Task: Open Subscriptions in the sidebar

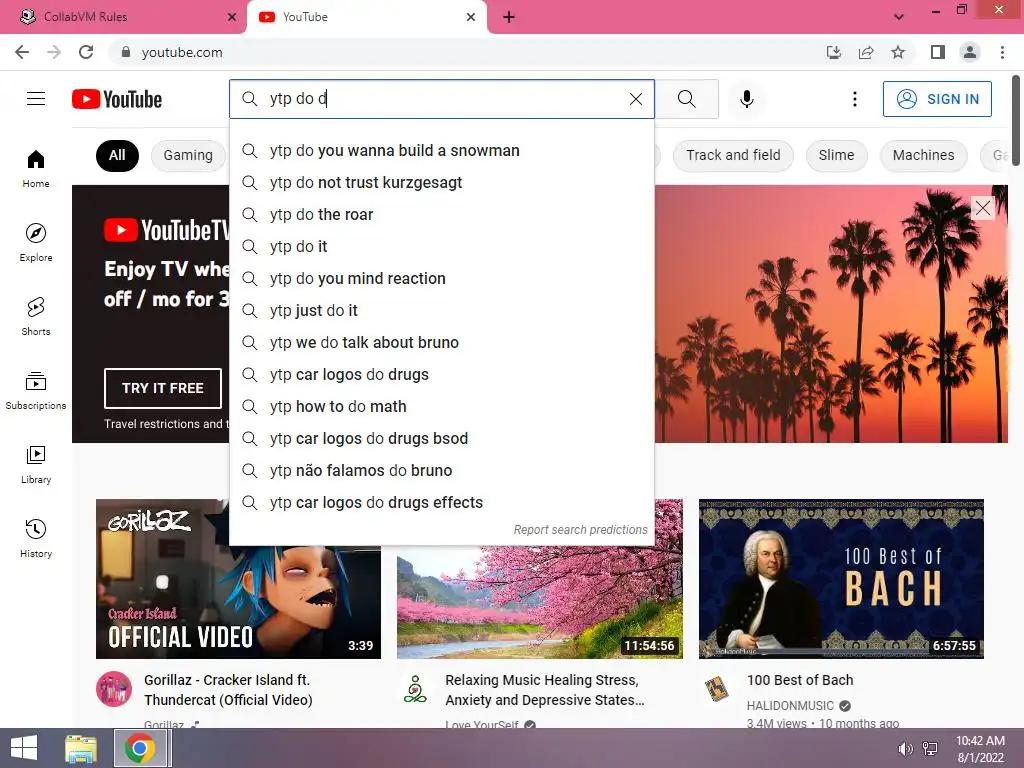Action: (x=36, y=391)
